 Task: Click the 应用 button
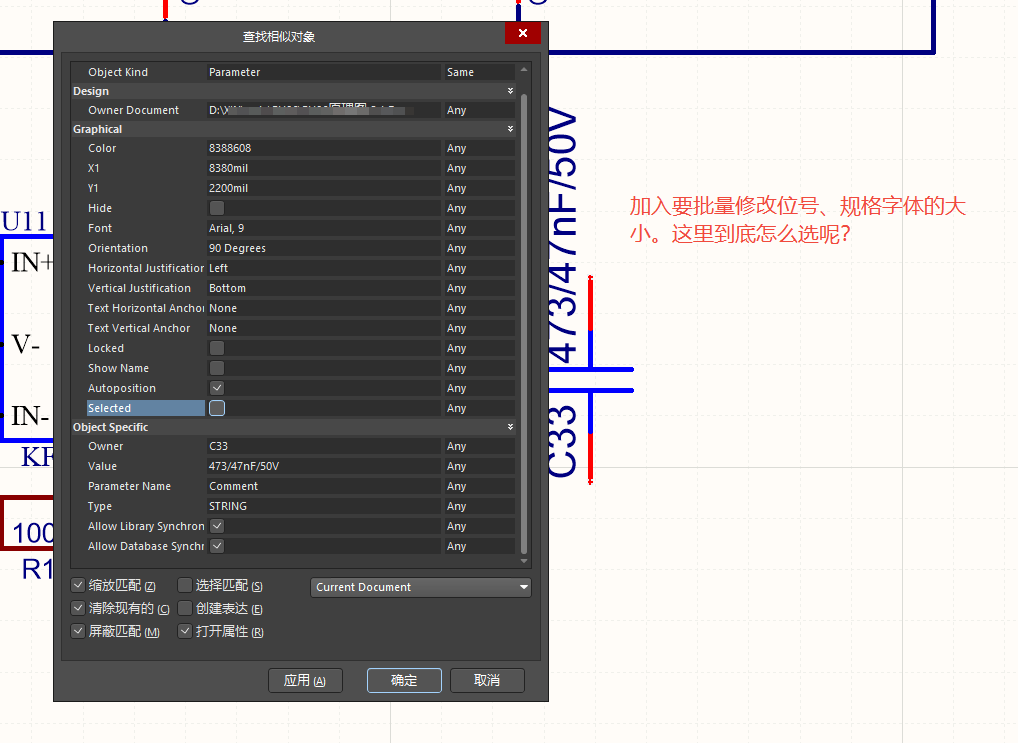click(305, 681)
